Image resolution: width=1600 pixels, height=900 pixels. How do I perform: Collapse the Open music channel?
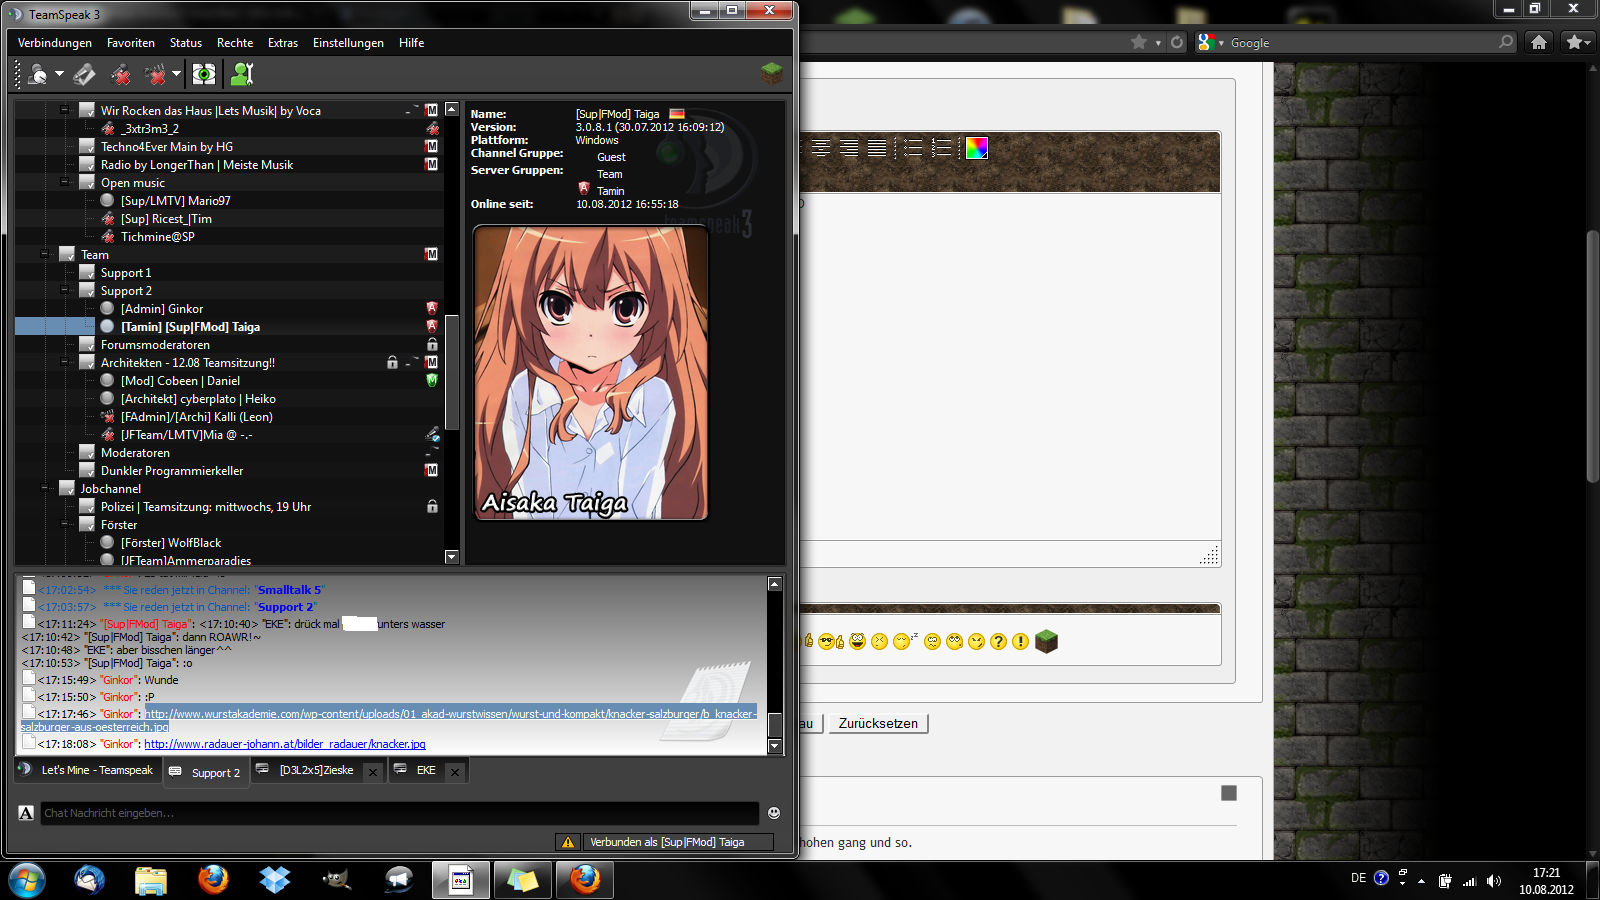65,182
